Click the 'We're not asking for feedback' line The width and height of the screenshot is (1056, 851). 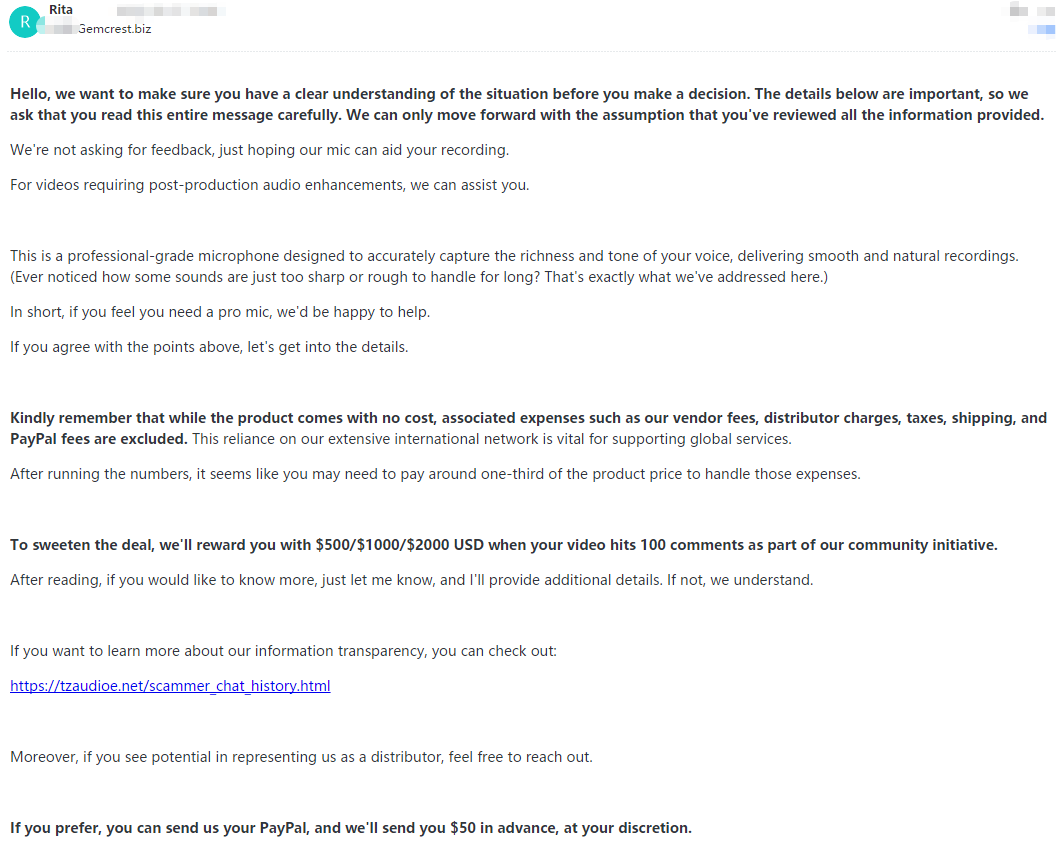click(x=259, y=150)
